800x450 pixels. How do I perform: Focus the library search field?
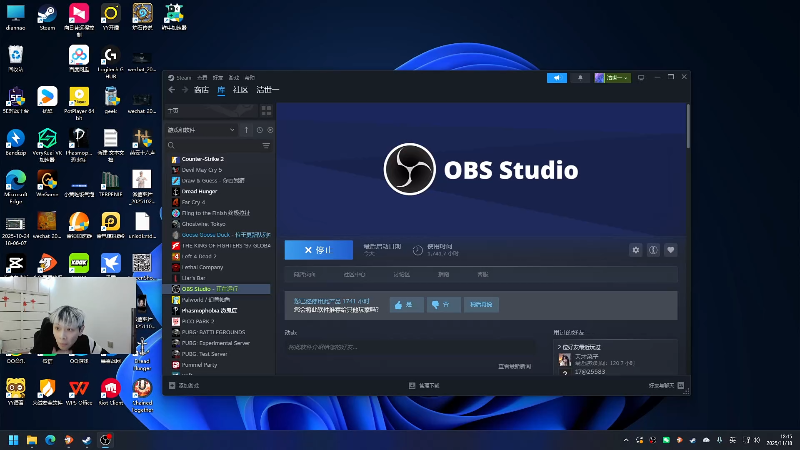coord(214,145)
